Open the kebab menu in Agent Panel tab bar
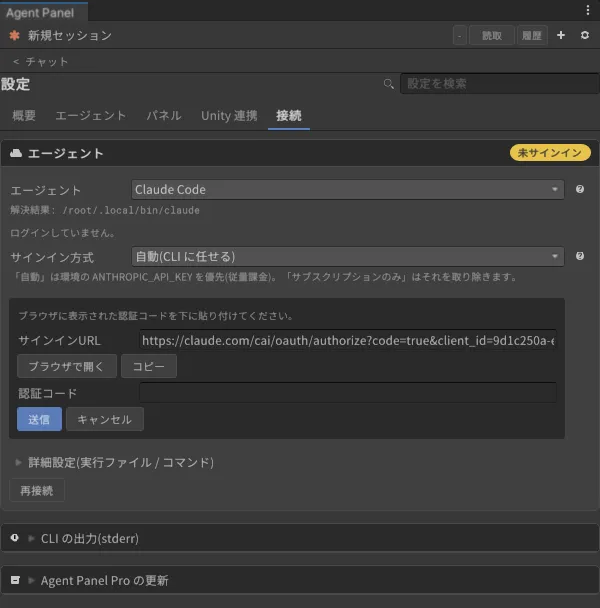The width and height of the screenshot is (600, 608). point(588,10)
